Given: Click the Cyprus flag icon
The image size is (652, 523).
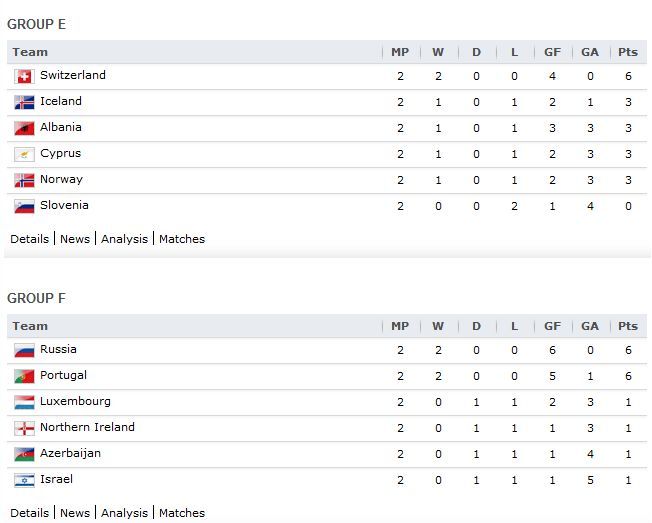Looking at the screenshot, I should [x=24, y=154].
